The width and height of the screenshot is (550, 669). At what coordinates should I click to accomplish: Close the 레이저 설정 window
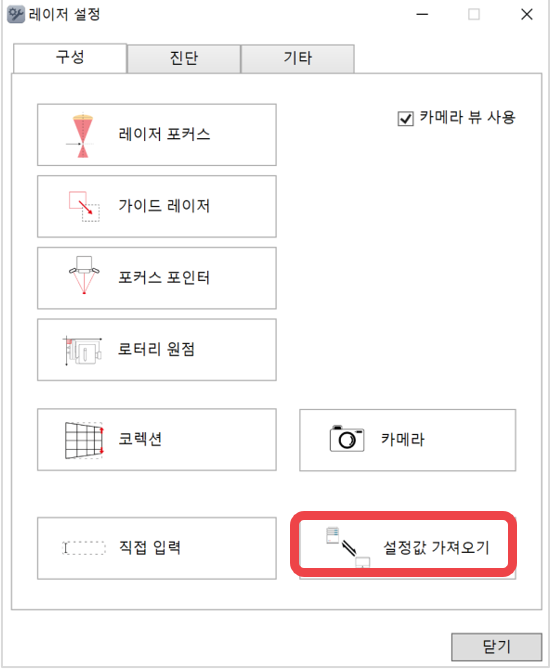(527, 15)
